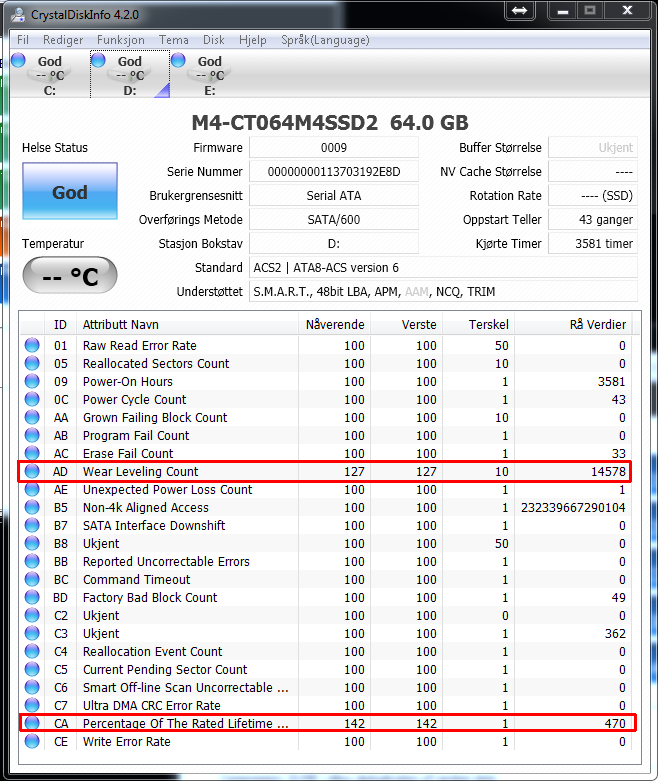This screenshot has height=781, width=658.
Task: Click the Firmware value field 0009
Action: click(334, 148)
